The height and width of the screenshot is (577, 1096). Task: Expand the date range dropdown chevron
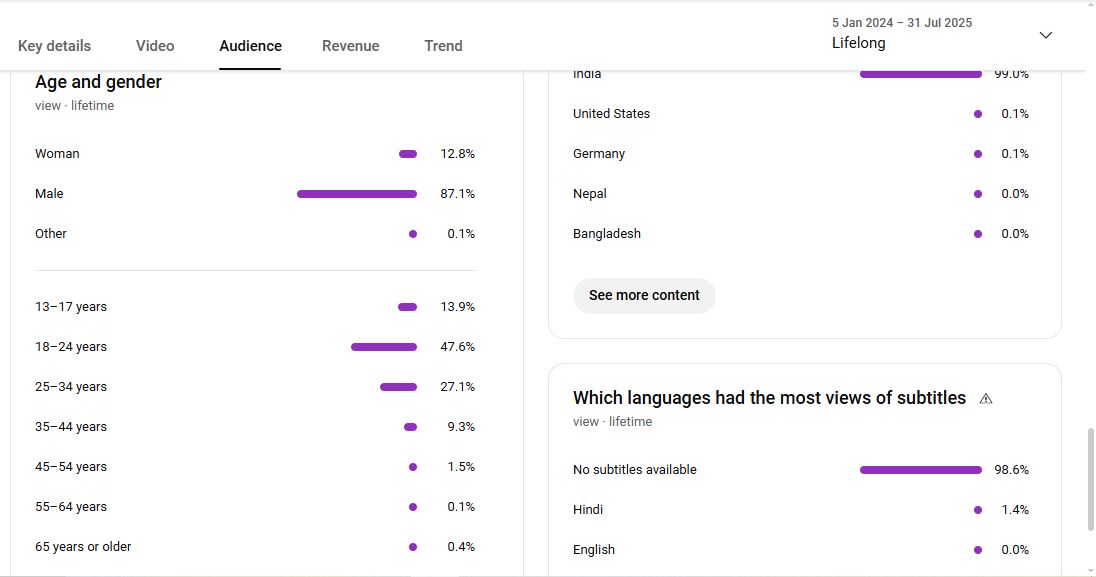pyautogui.click(x=1046, y=35)
